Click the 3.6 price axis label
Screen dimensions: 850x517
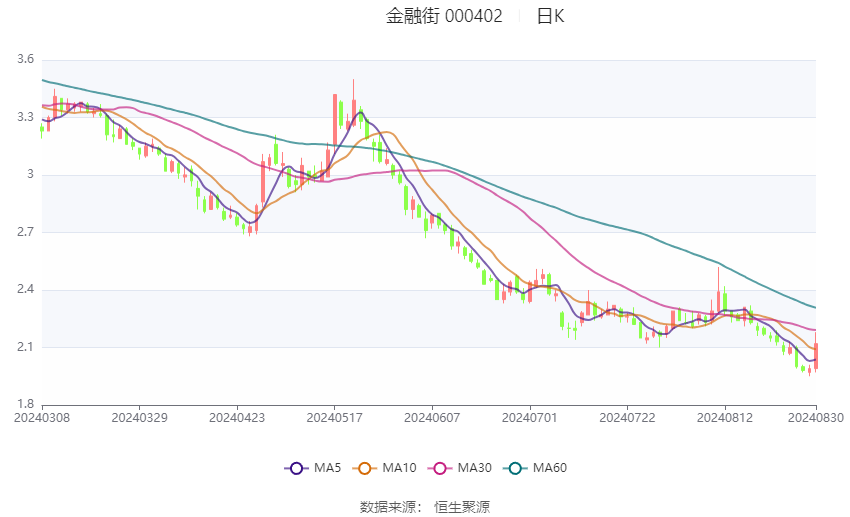click(x=25, y=59)
